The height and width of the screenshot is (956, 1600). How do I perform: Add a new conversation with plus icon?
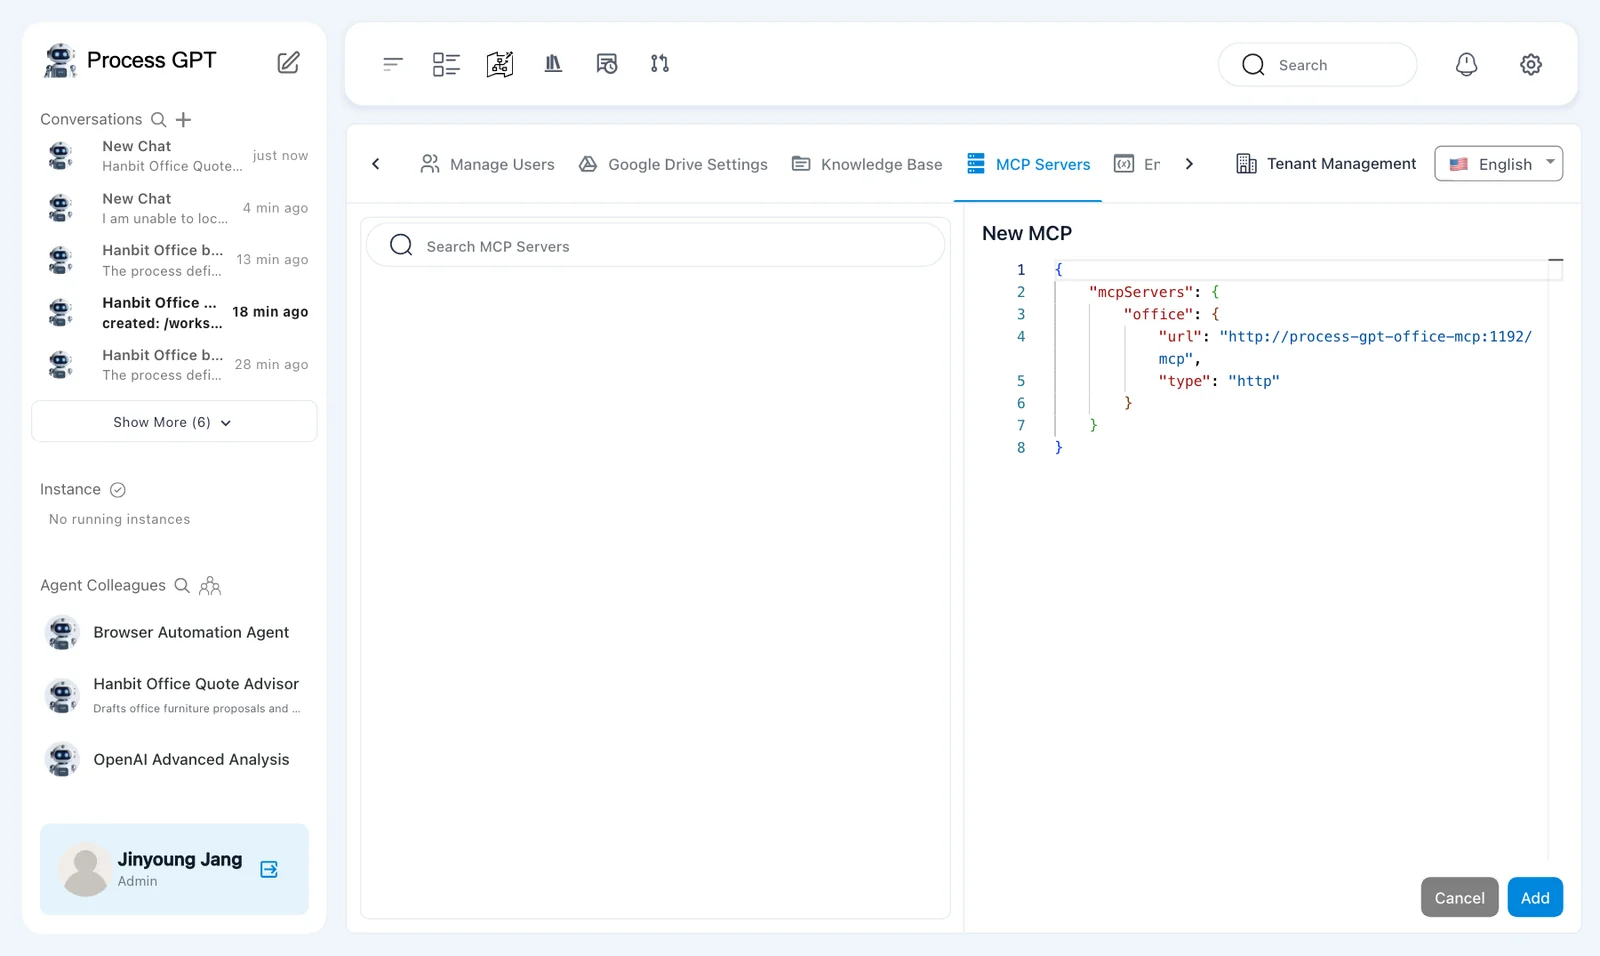tap(183, 120)
